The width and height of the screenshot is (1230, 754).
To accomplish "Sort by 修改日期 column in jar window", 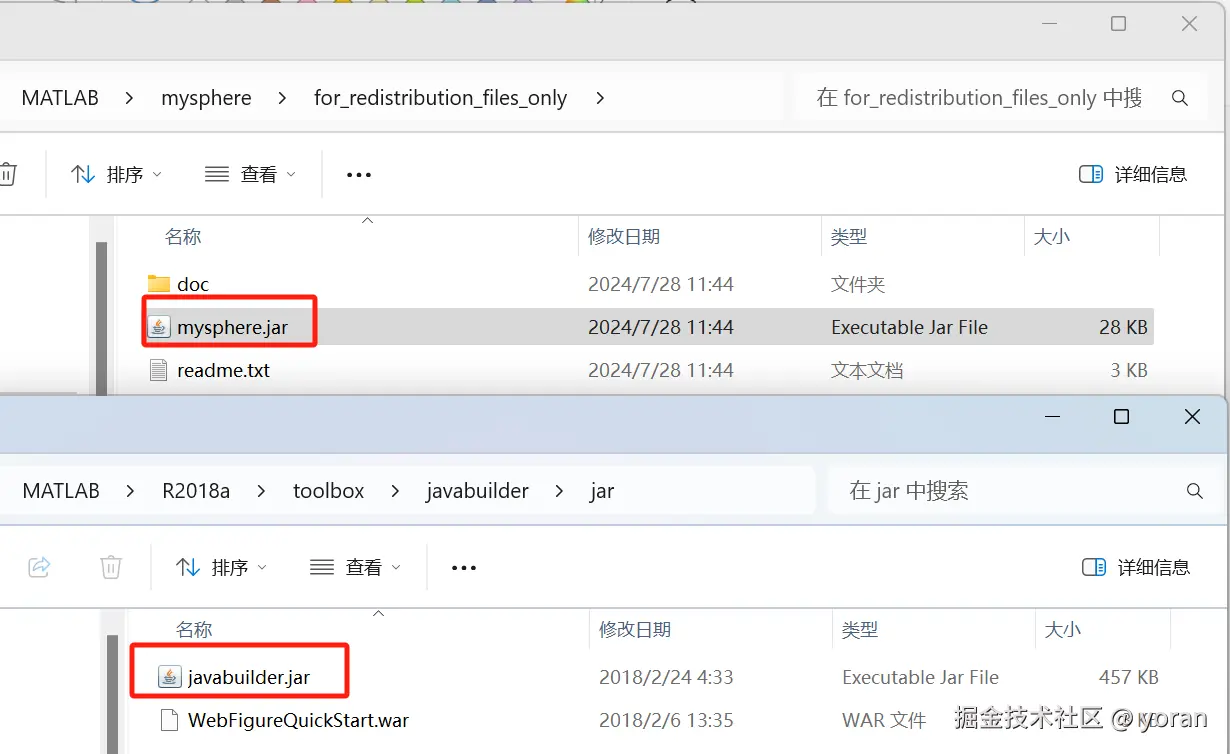I will pos(635,630).
